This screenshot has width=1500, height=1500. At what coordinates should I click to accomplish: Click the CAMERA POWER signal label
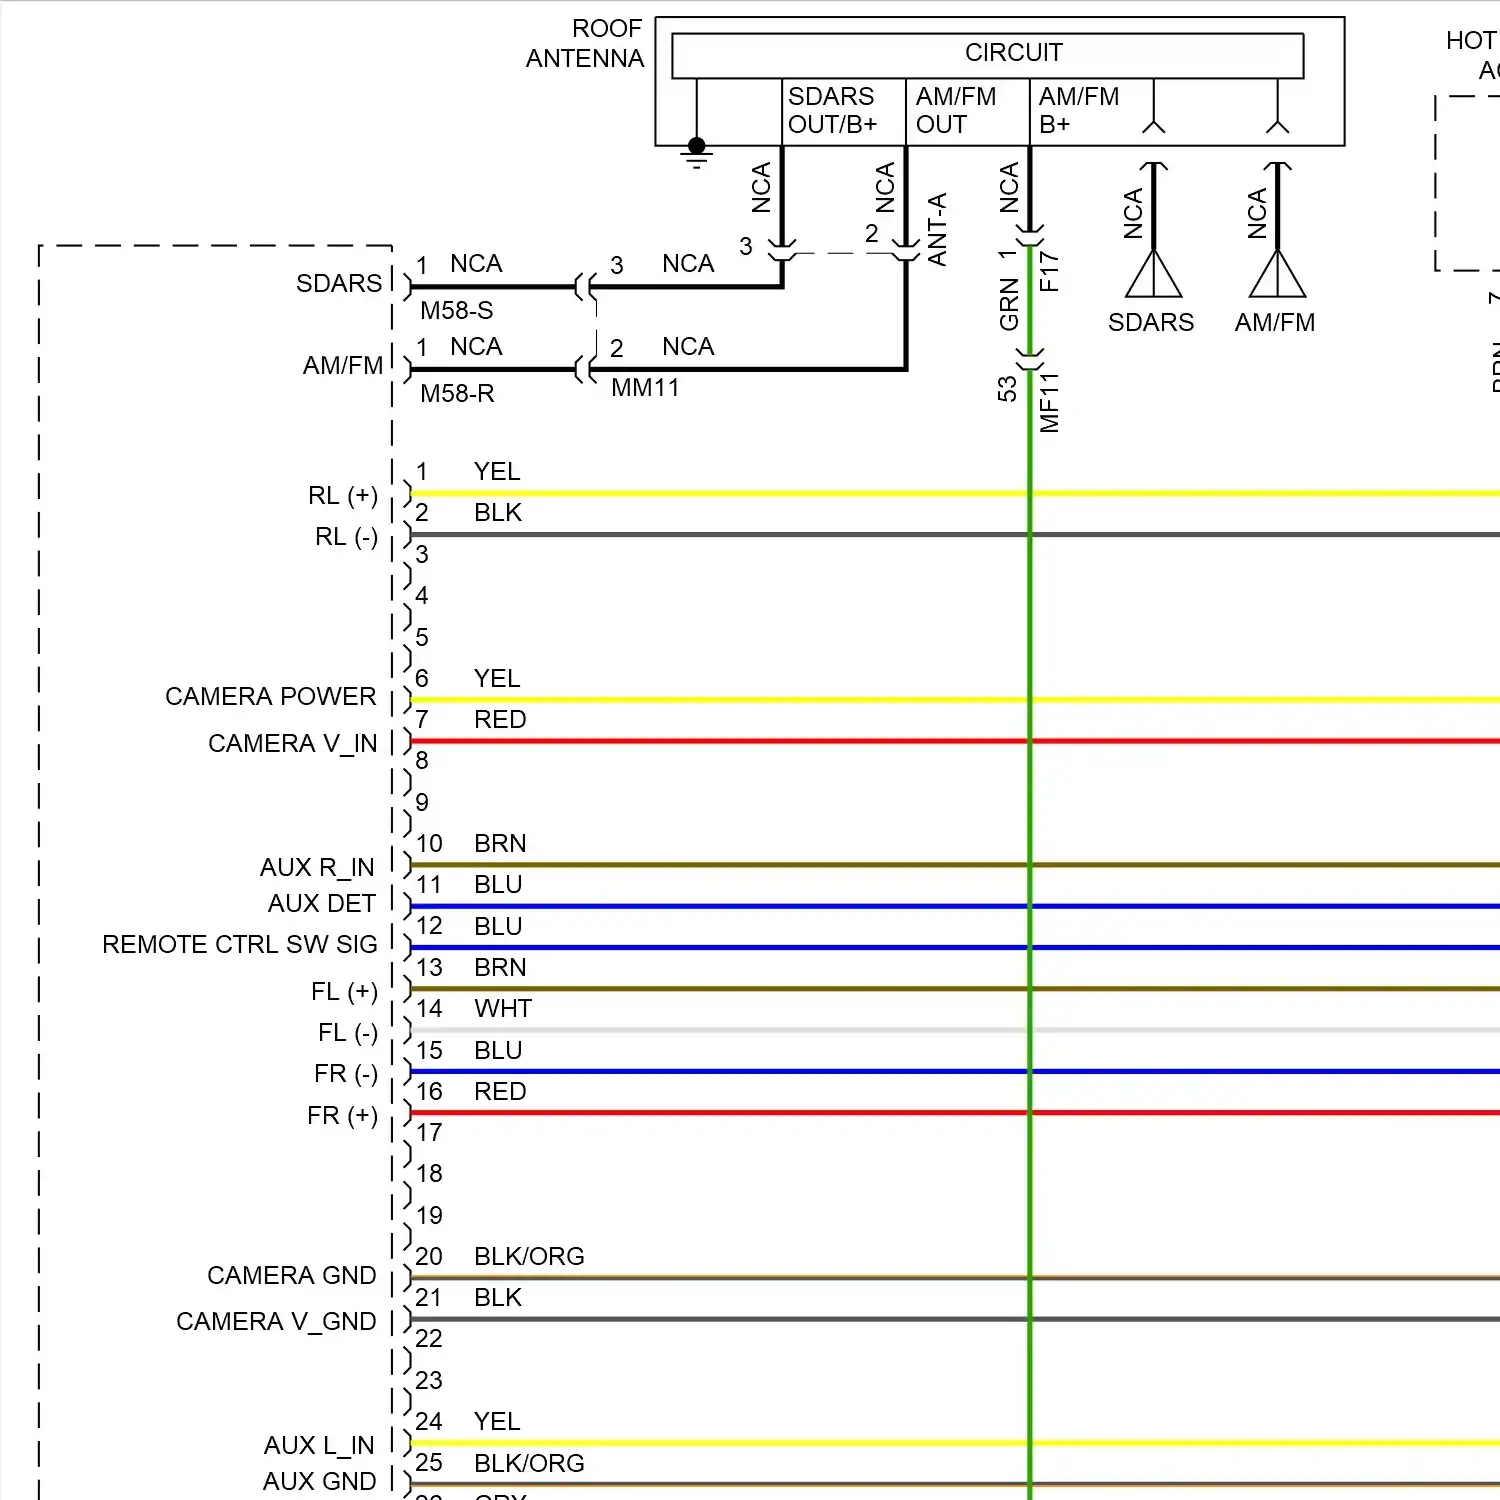(271, 696)
